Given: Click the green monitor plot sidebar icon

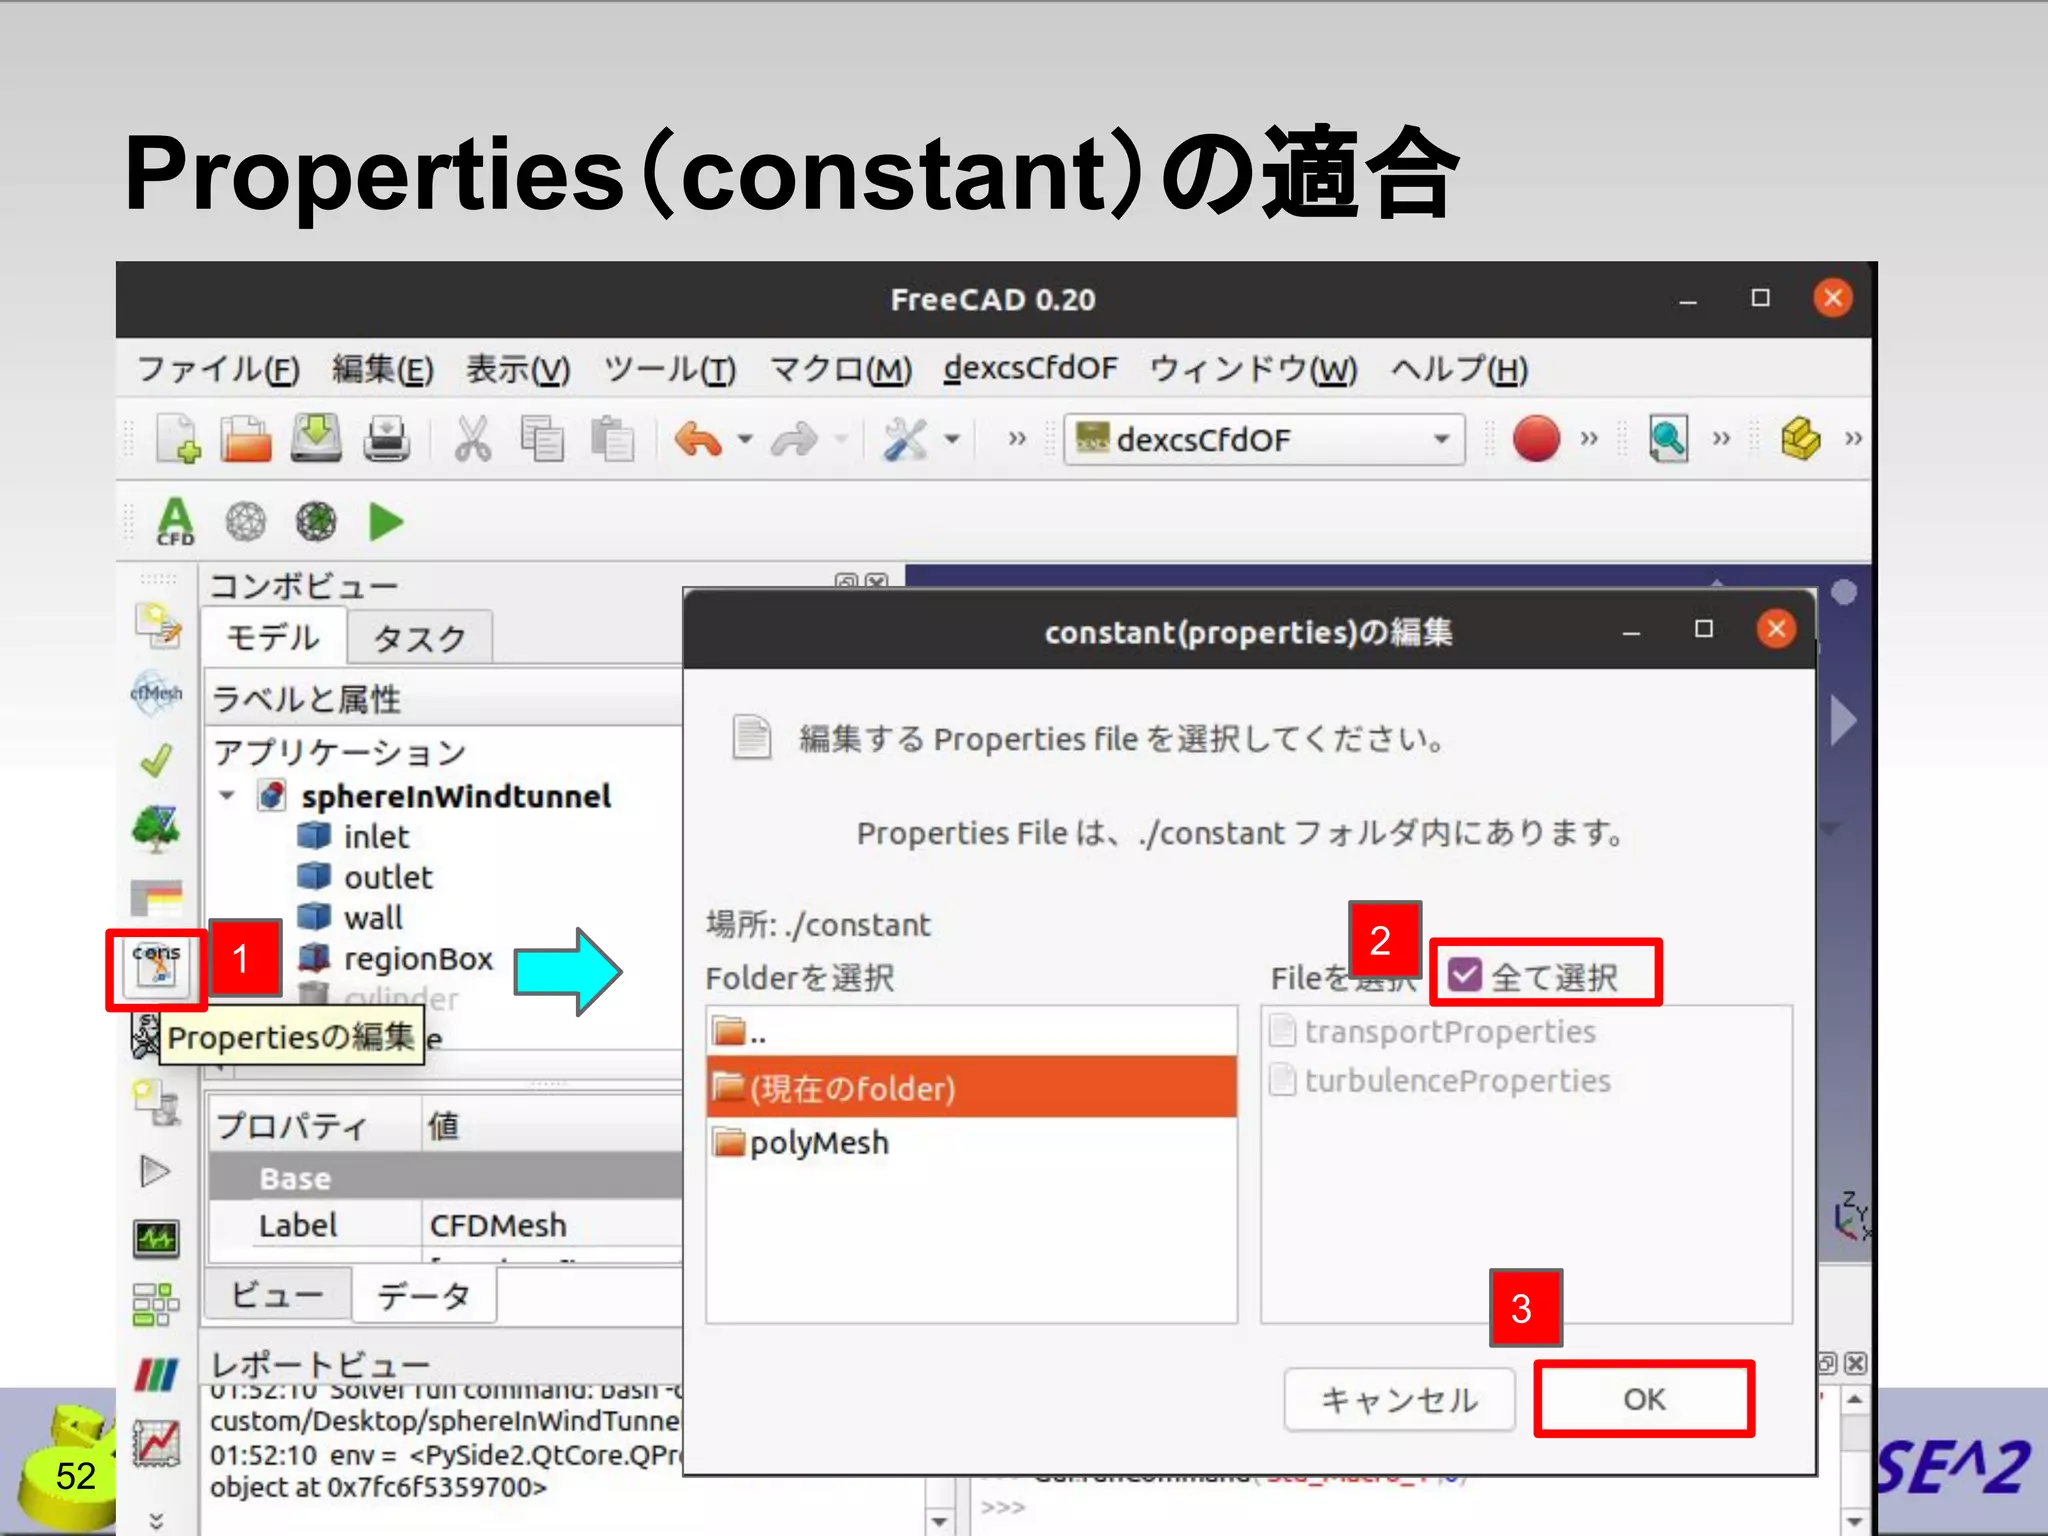Looking at the screenshot, I should [156, 1239].
